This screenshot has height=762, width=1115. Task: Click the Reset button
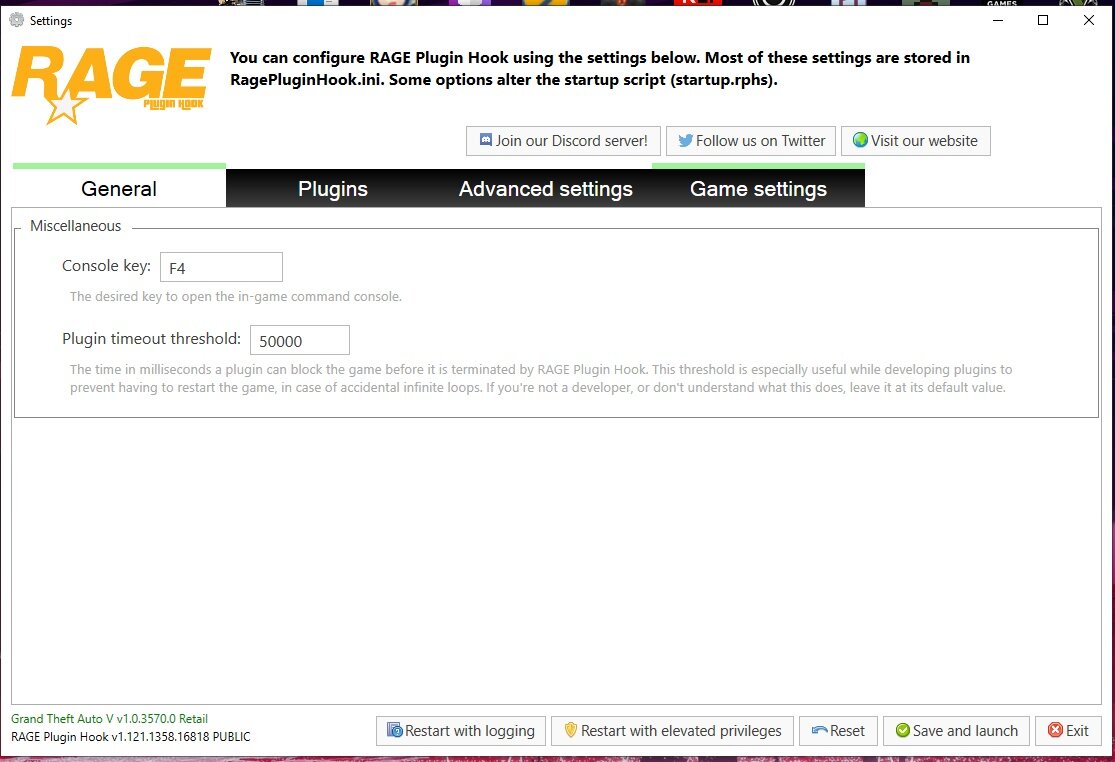click(838, 731)
